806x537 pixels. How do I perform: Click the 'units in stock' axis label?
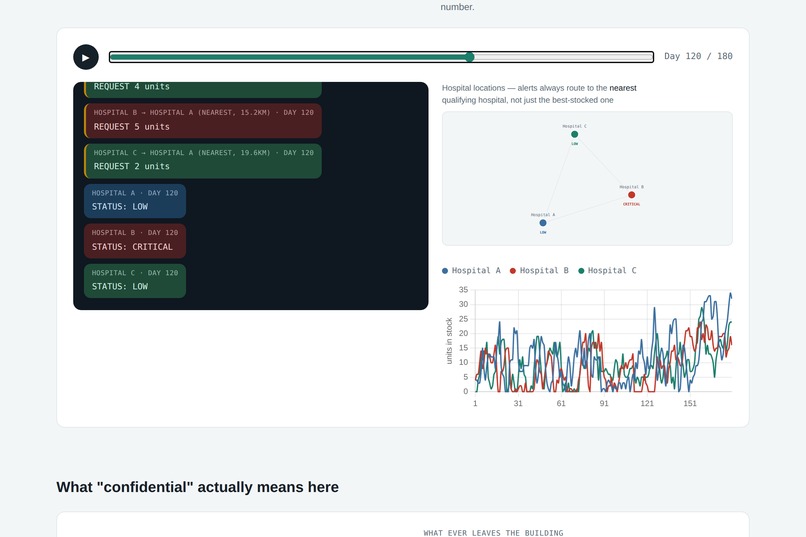tap(449, 341)
